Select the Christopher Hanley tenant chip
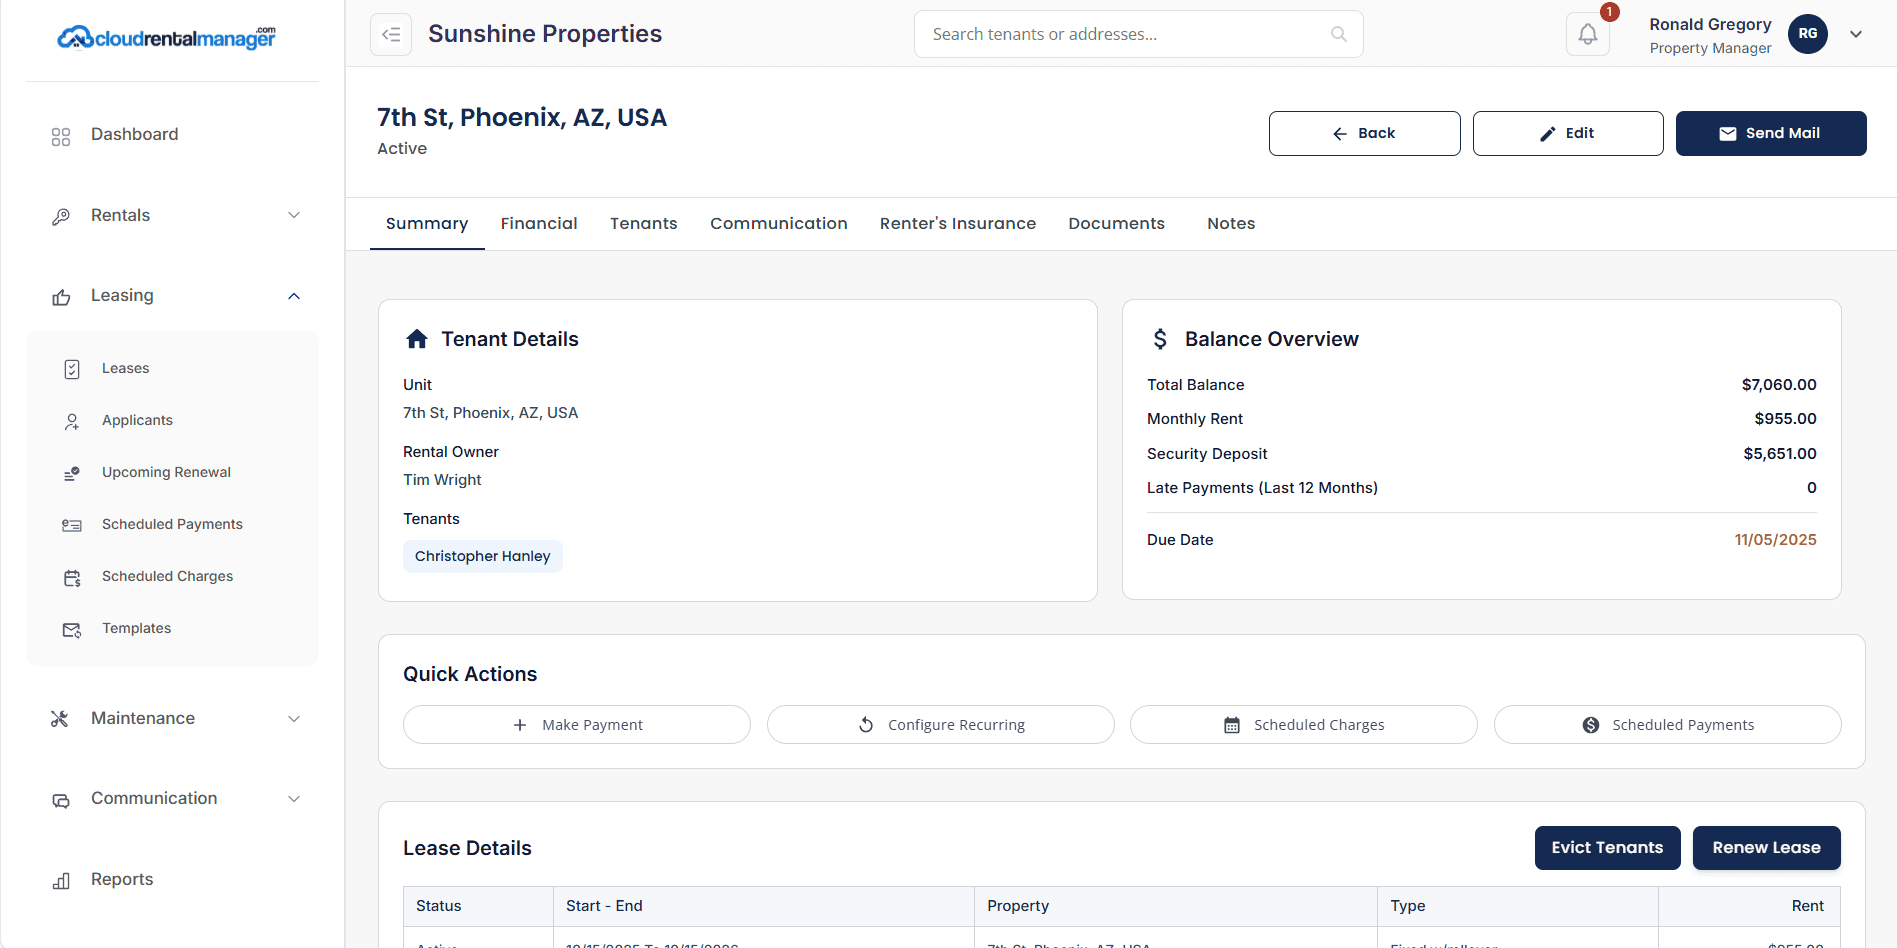The height and width of the screenshot is (948, 1897). tap(482, 556)
